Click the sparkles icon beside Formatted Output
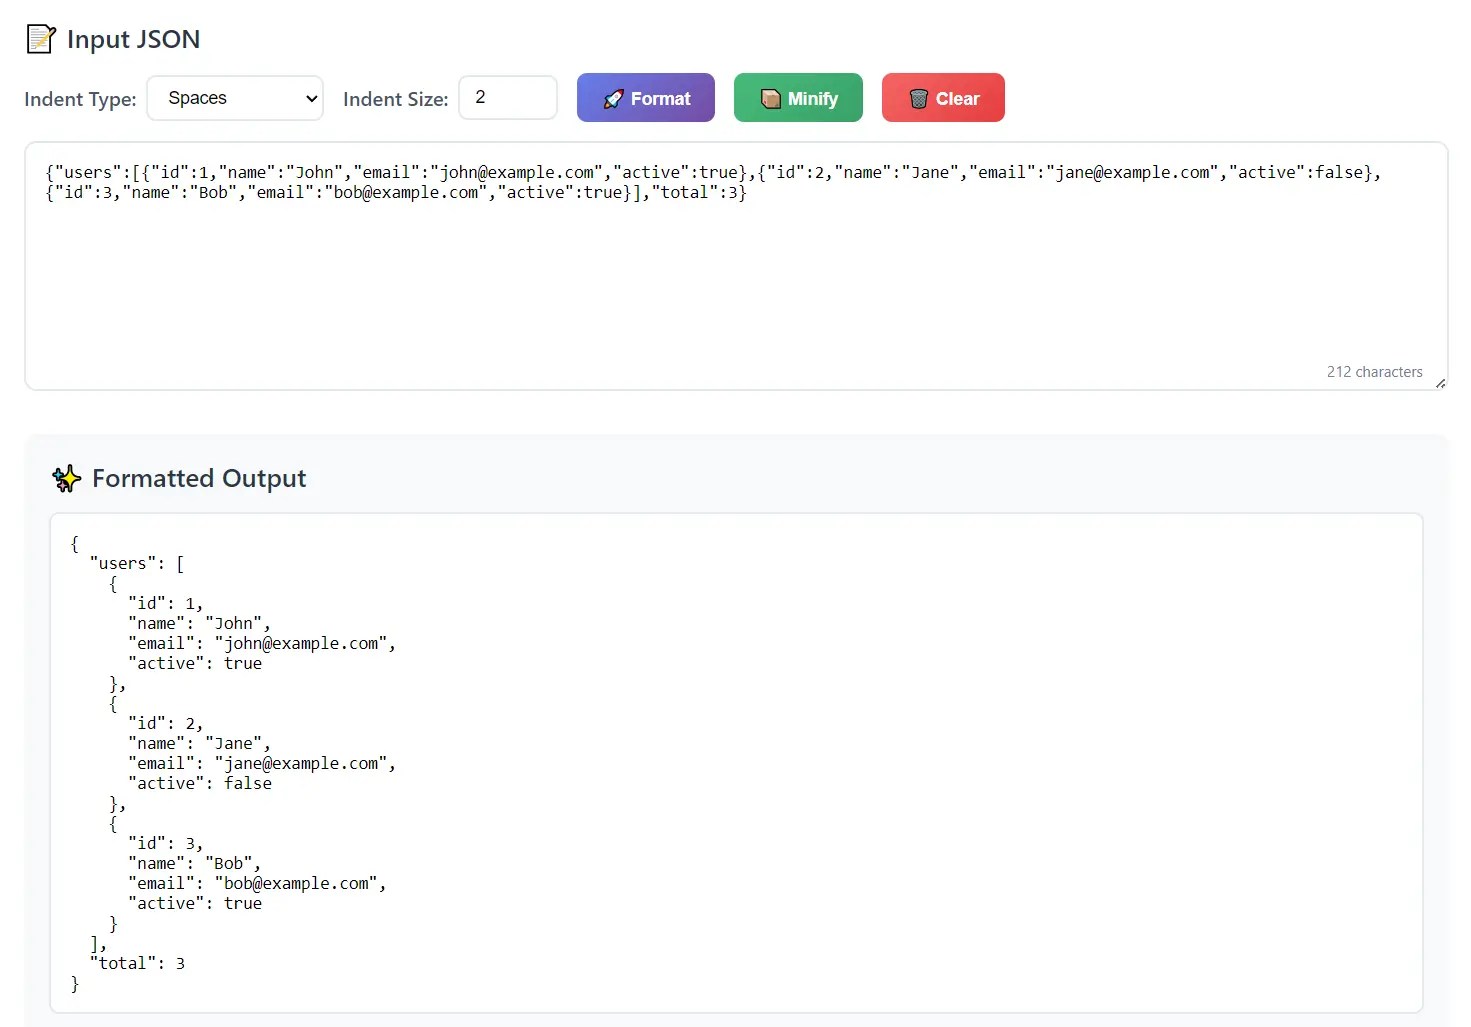 pos(66,478)
